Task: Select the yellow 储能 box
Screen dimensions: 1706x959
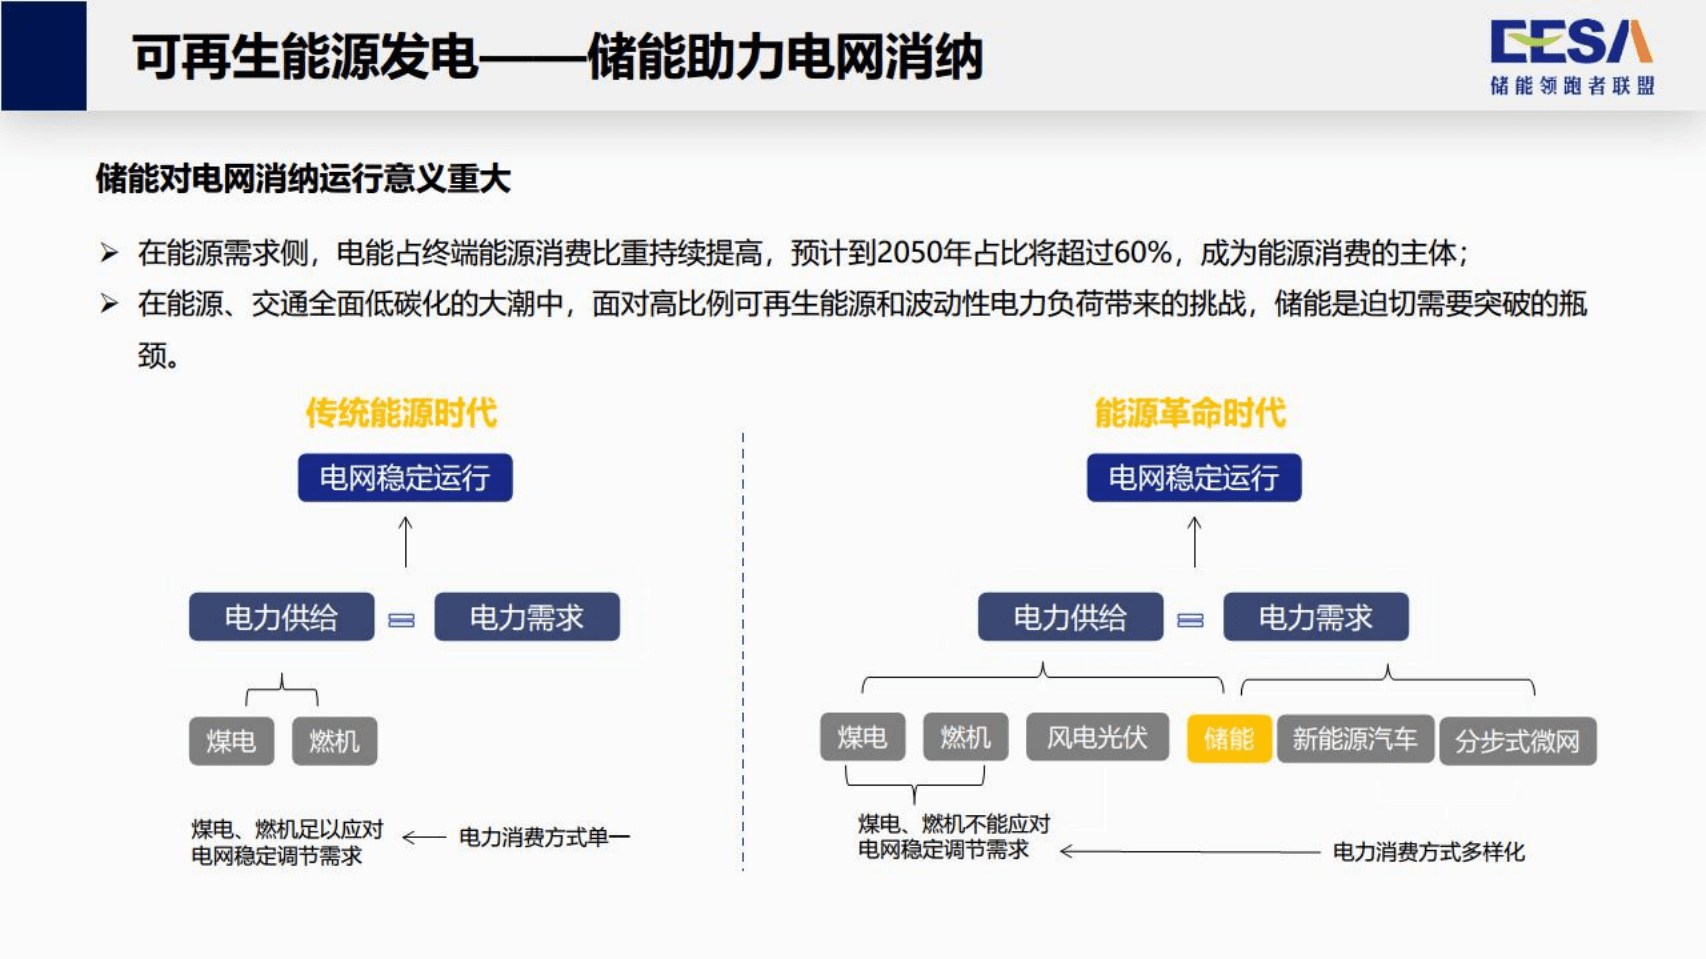Action: pos(1230,740)
